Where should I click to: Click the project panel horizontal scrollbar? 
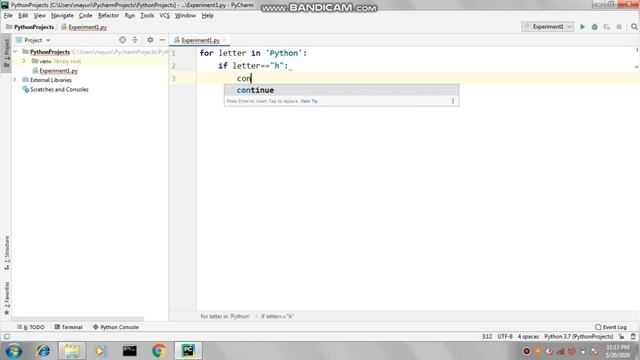point(78,318)
